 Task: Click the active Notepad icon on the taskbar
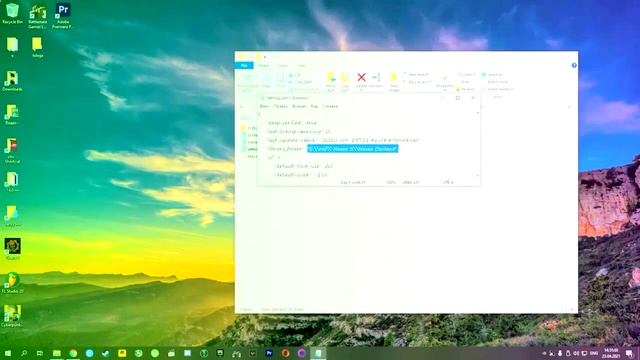pyautogui.click(x=318, y=353)
